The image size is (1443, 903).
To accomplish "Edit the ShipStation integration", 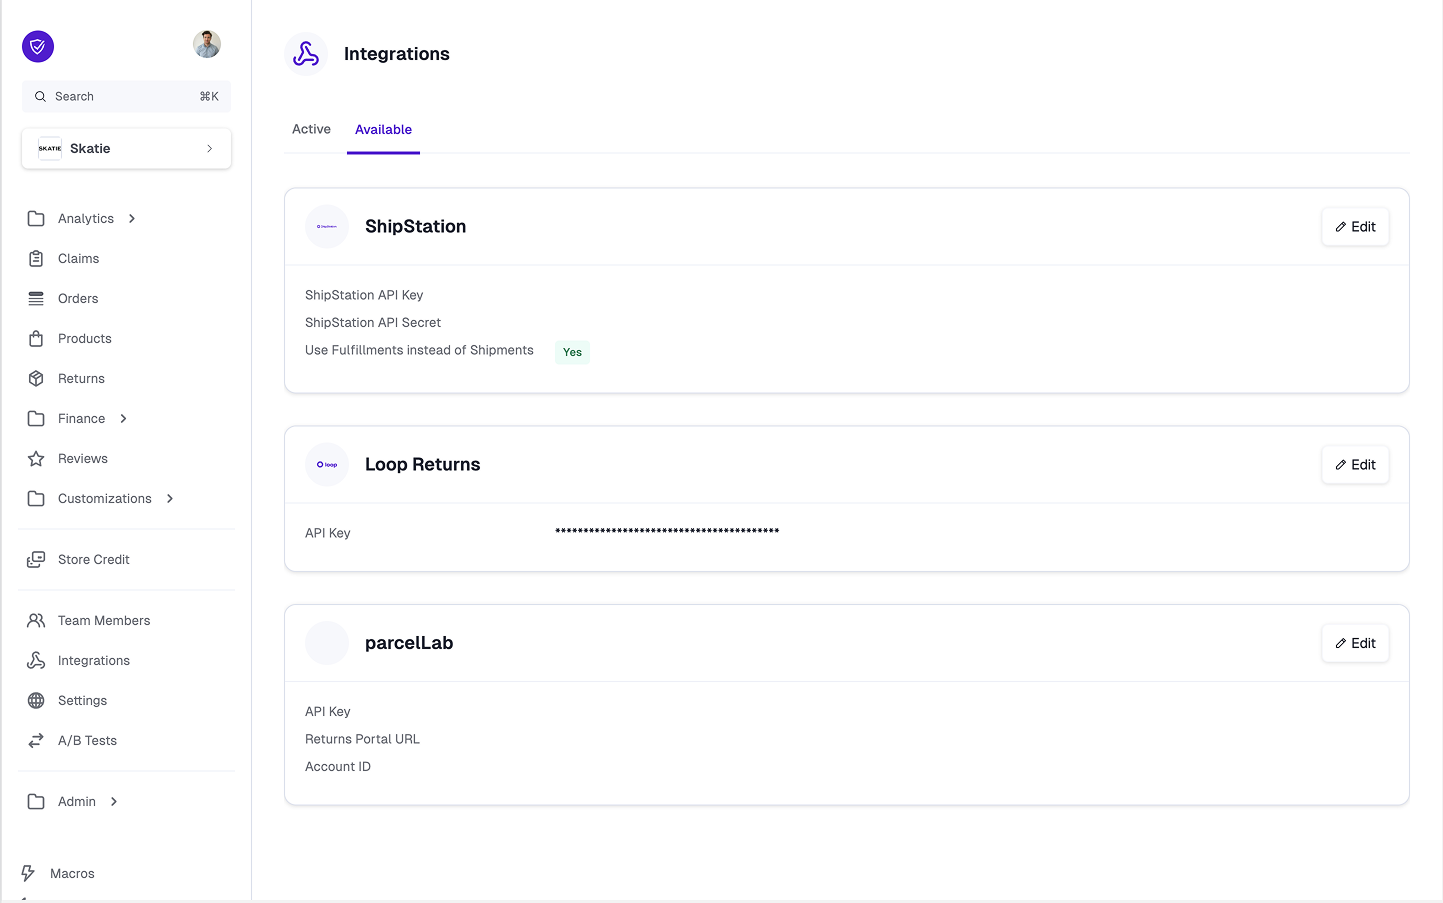I will (x=1355, y=227).
